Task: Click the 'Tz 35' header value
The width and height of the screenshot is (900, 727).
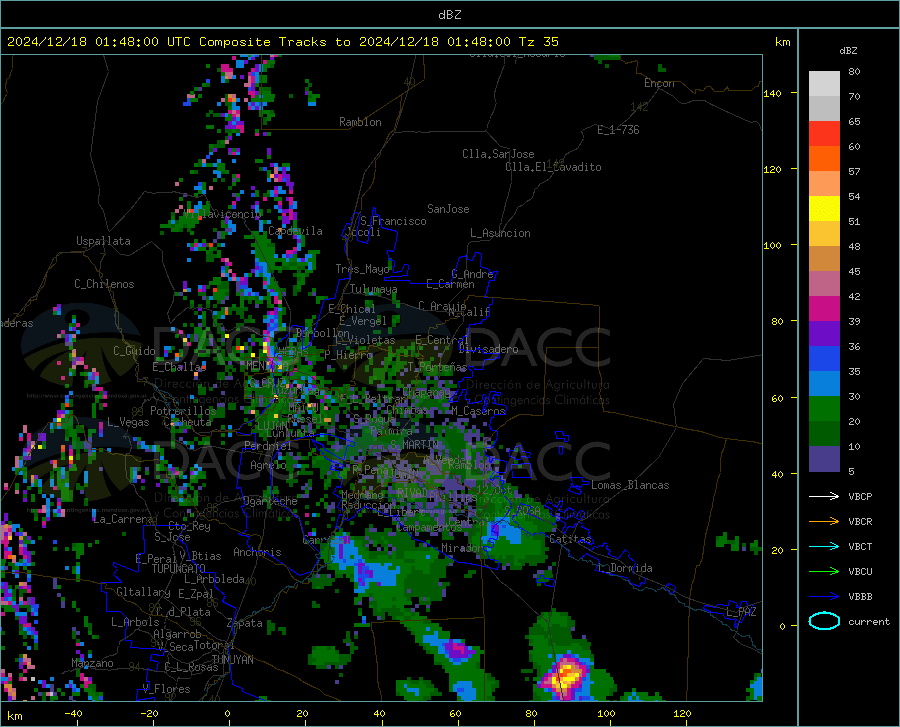Action: tap(538, 42)
